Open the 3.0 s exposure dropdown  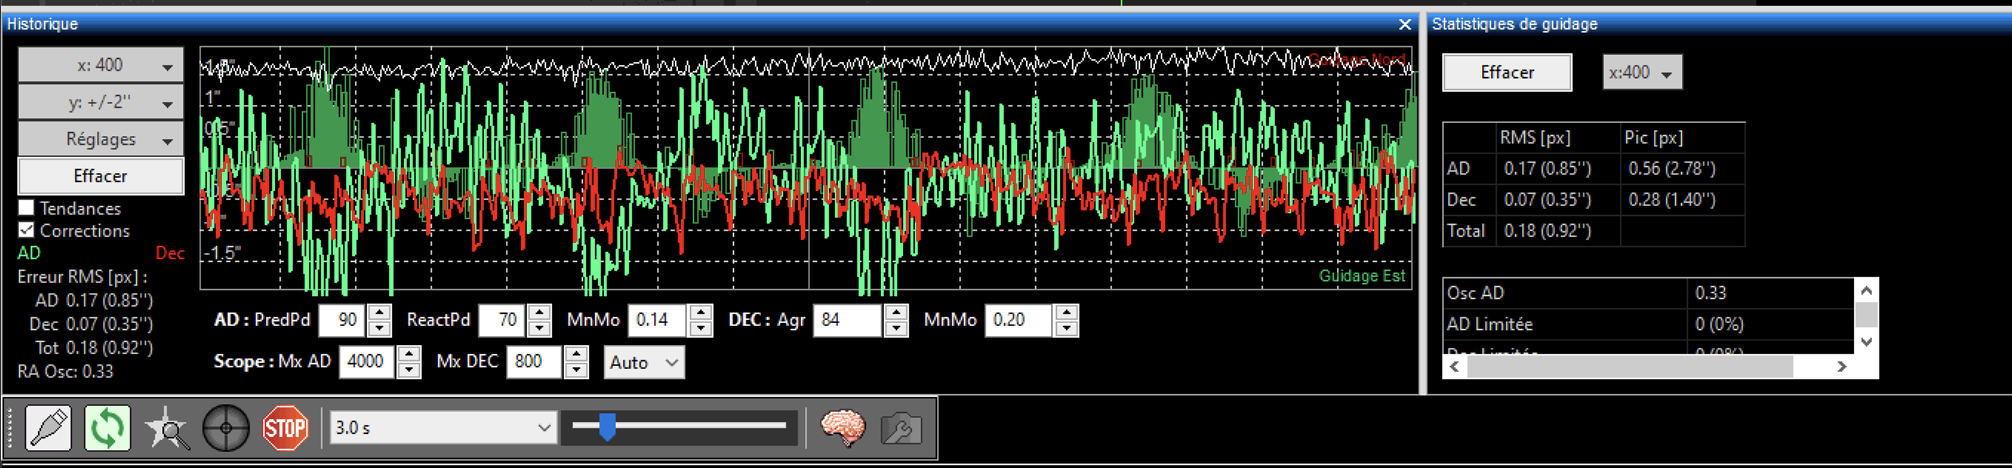click(443, 428)
